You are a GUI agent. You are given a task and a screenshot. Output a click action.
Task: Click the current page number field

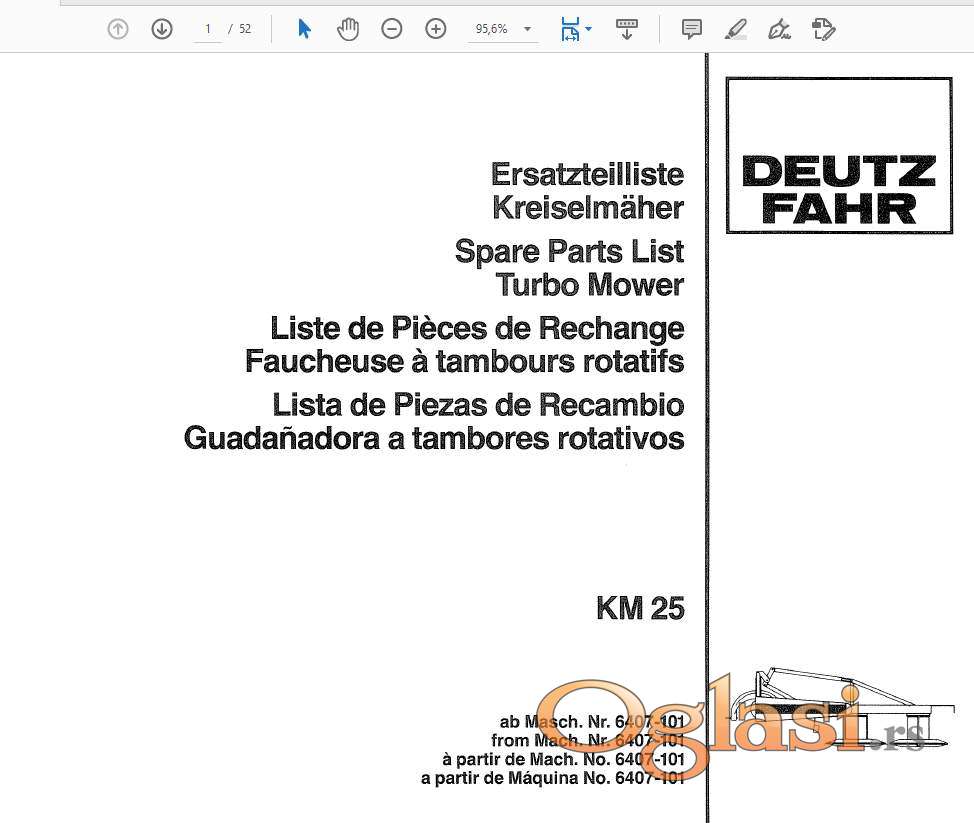pos(208,29)
